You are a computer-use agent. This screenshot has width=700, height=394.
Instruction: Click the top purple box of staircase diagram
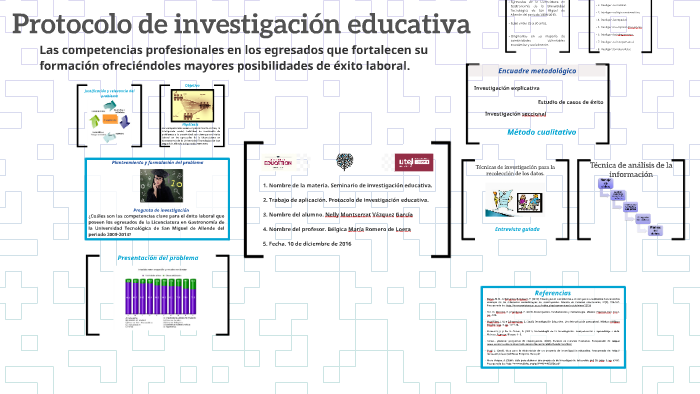coord(605,183)
